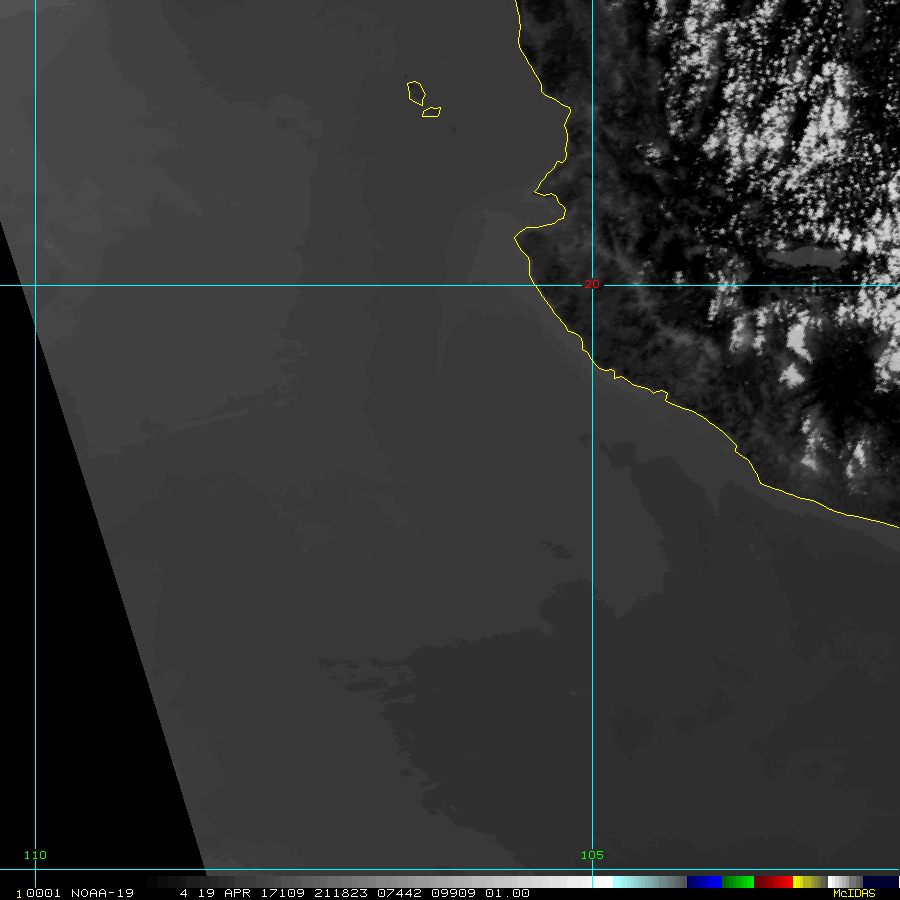Click intersection of 110 meridian and 20 parallel
900x900 pixels.
pyautogui.click(x=35, y=285)
